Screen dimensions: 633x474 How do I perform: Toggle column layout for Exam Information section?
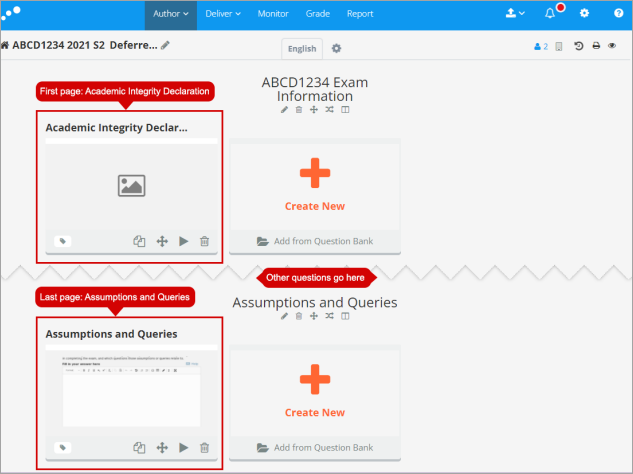coord(345,109)
